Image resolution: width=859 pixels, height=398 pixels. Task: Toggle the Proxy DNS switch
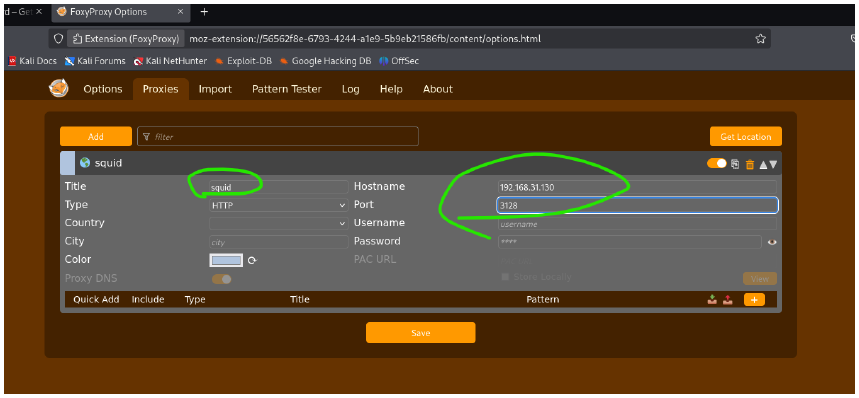222,279
